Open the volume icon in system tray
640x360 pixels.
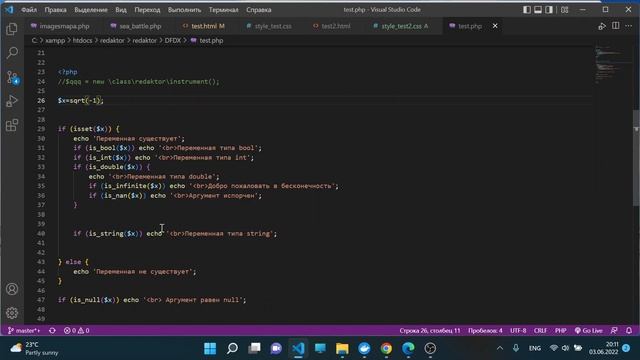[x=565, y=348]
